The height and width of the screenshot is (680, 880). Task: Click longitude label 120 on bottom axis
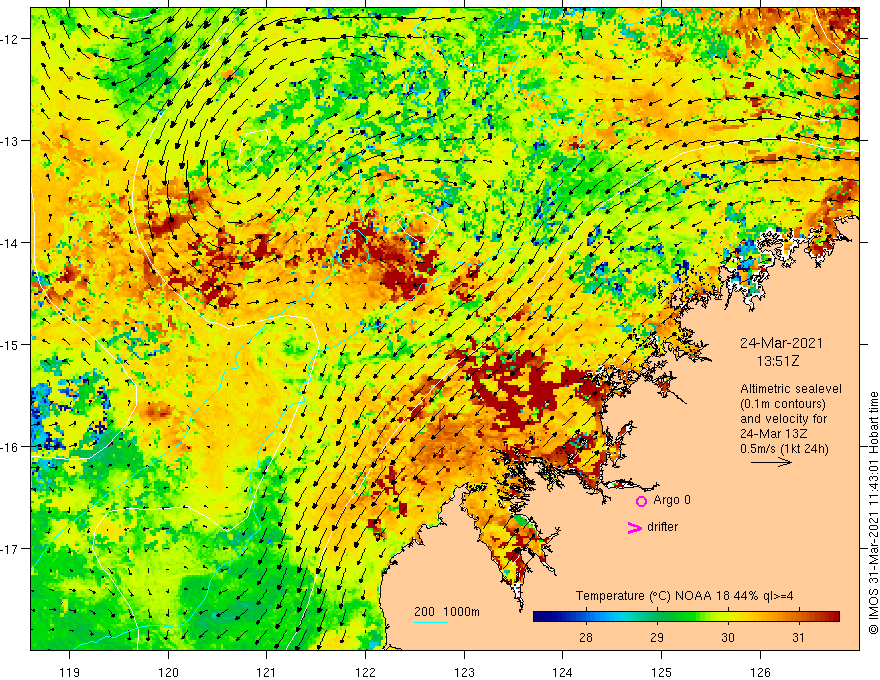[168, 672]
